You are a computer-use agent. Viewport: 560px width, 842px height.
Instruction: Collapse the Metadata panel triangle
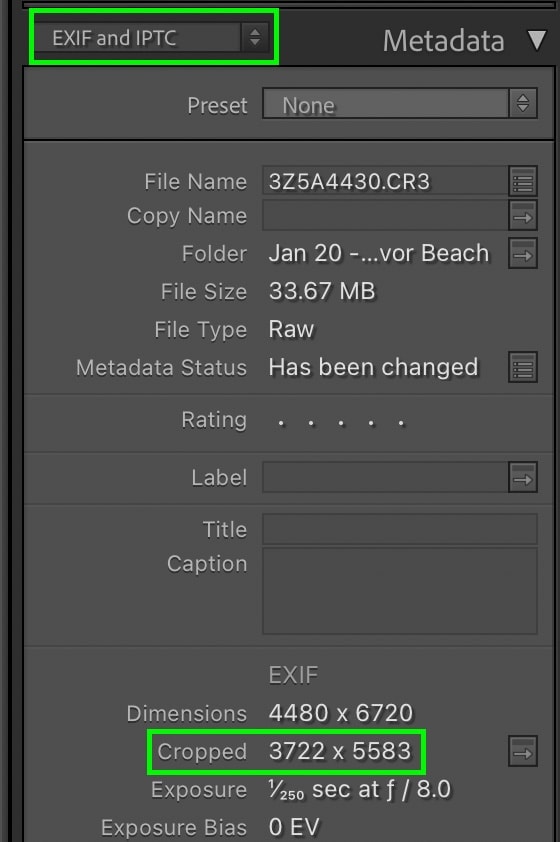point(537,40)
